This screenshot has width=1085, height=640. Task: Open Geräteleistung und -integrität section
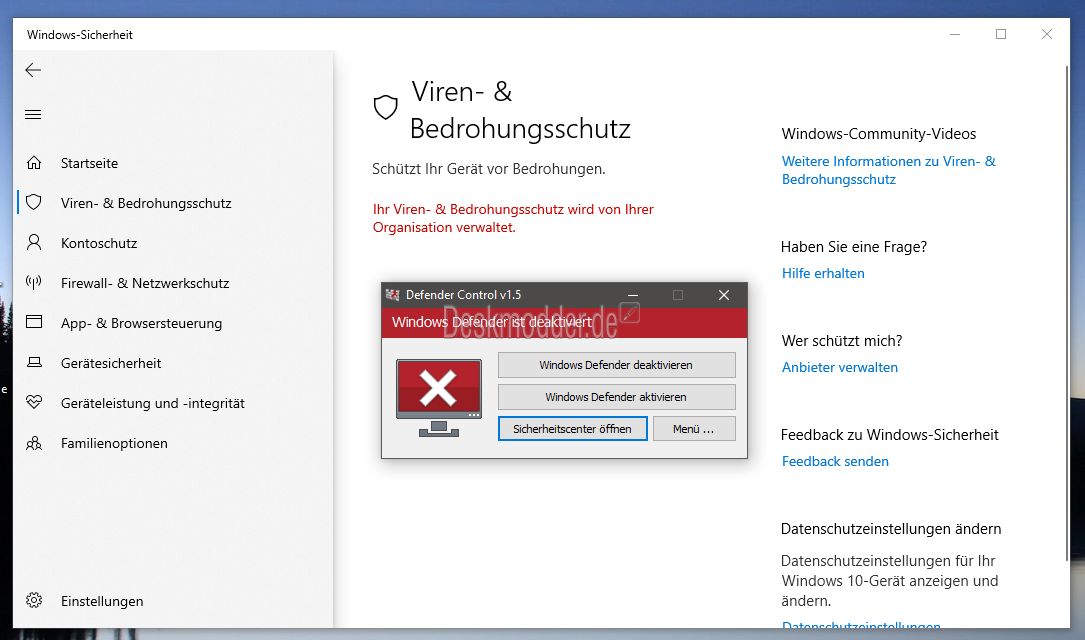(x=153, y=403)
